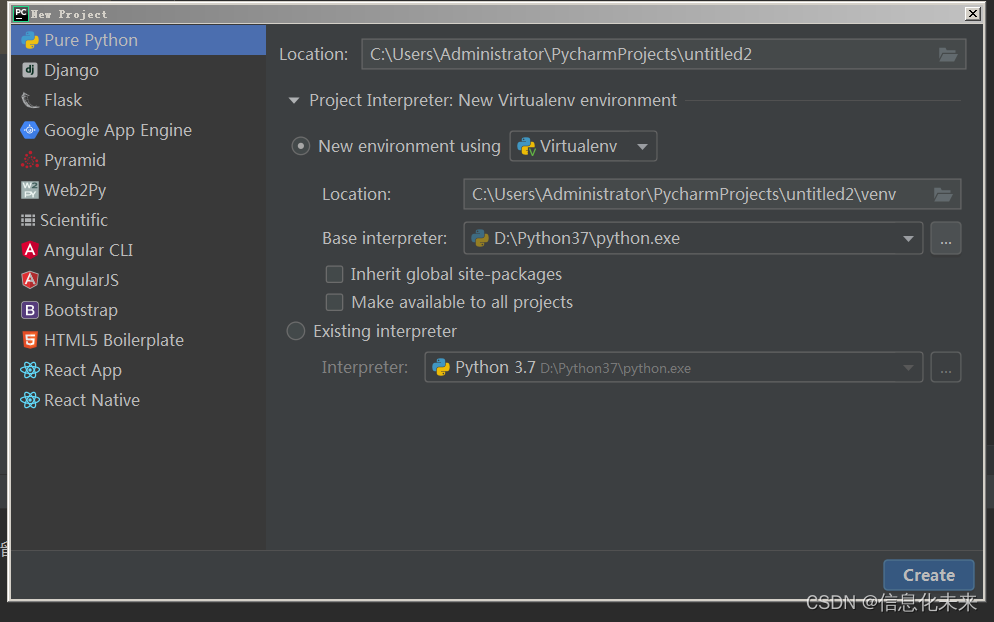The image size is (994, 622).
Task: Select the Existing interpreter radio button
Action: click(296, 331)
